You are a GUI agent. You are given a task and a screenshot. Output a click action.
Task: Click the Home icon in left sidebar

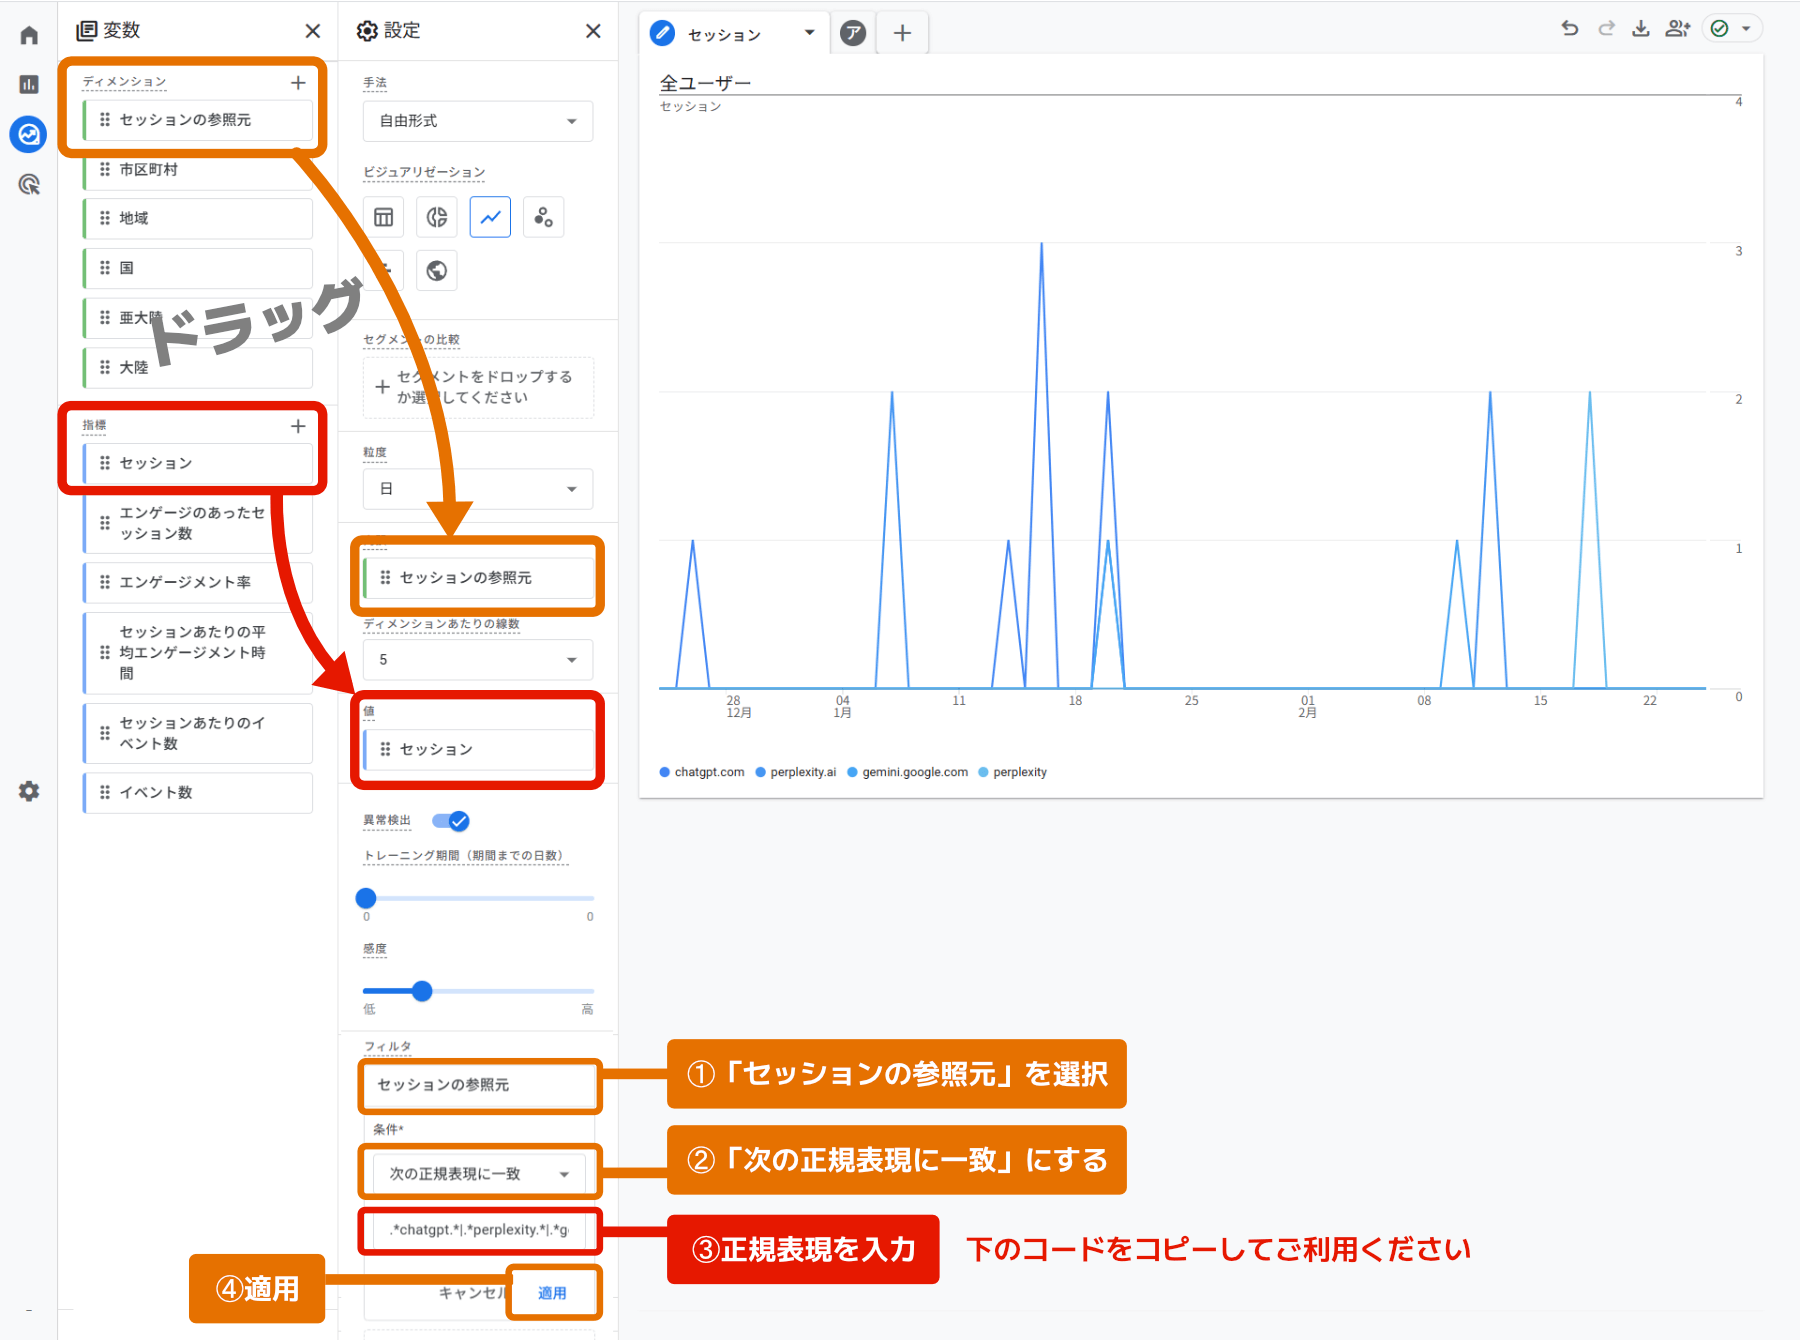tap(29, 36)
